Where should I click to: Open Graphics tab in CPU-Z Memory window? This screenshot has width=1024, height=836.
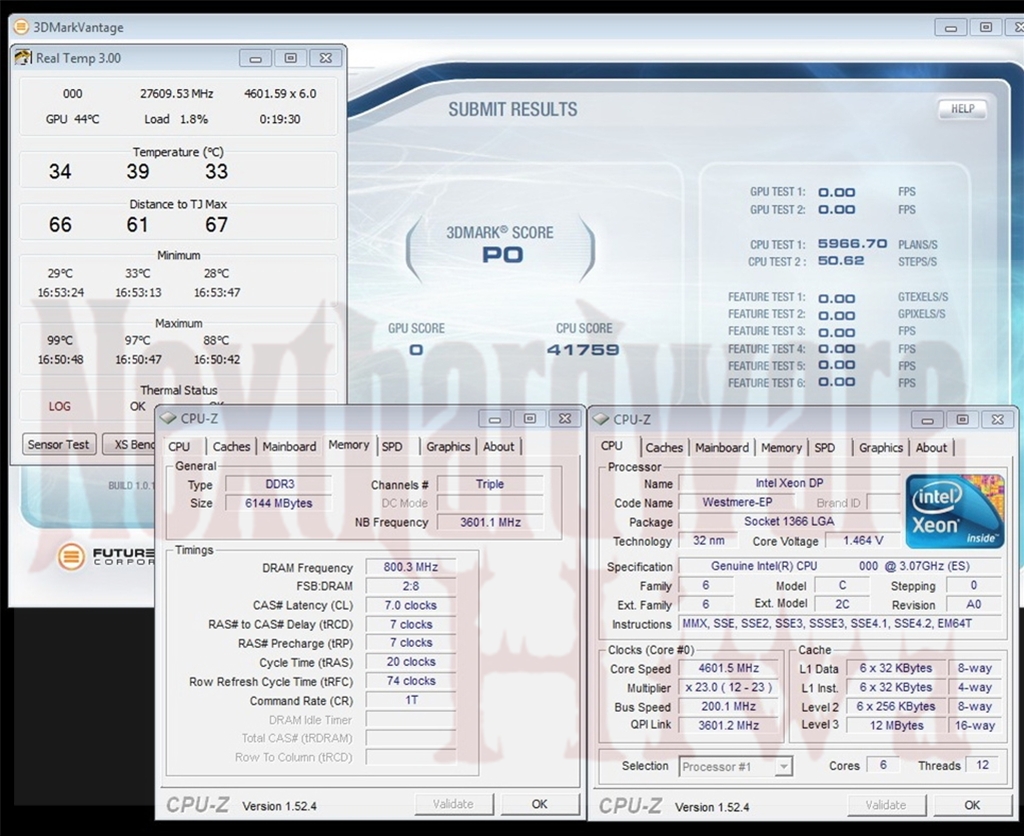(x=448, y=447)
